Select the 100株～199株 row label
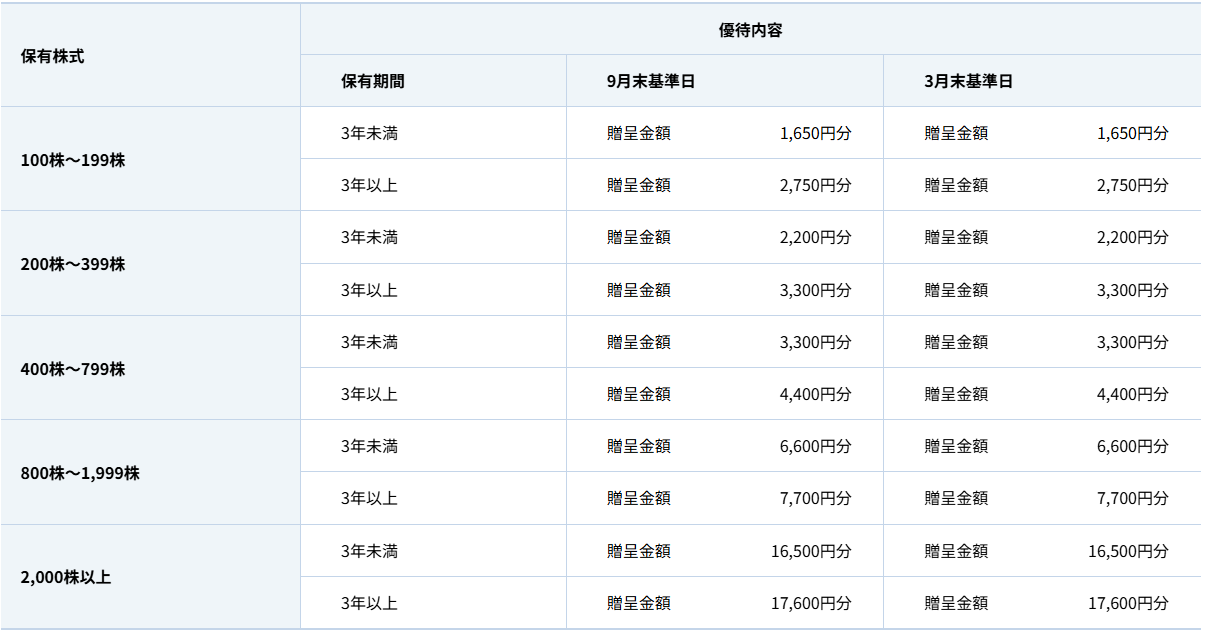 [x=73, y=160]
